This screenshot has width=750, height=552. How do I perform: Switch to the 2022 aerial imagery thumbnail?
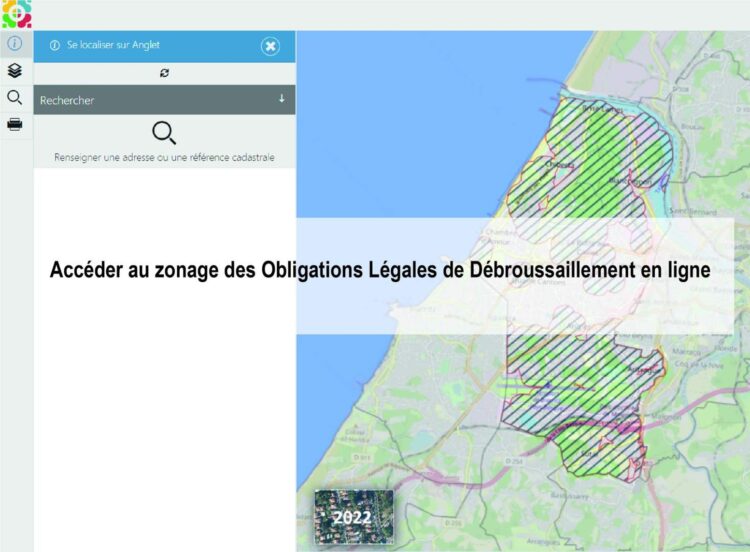(x=353, y=516)
